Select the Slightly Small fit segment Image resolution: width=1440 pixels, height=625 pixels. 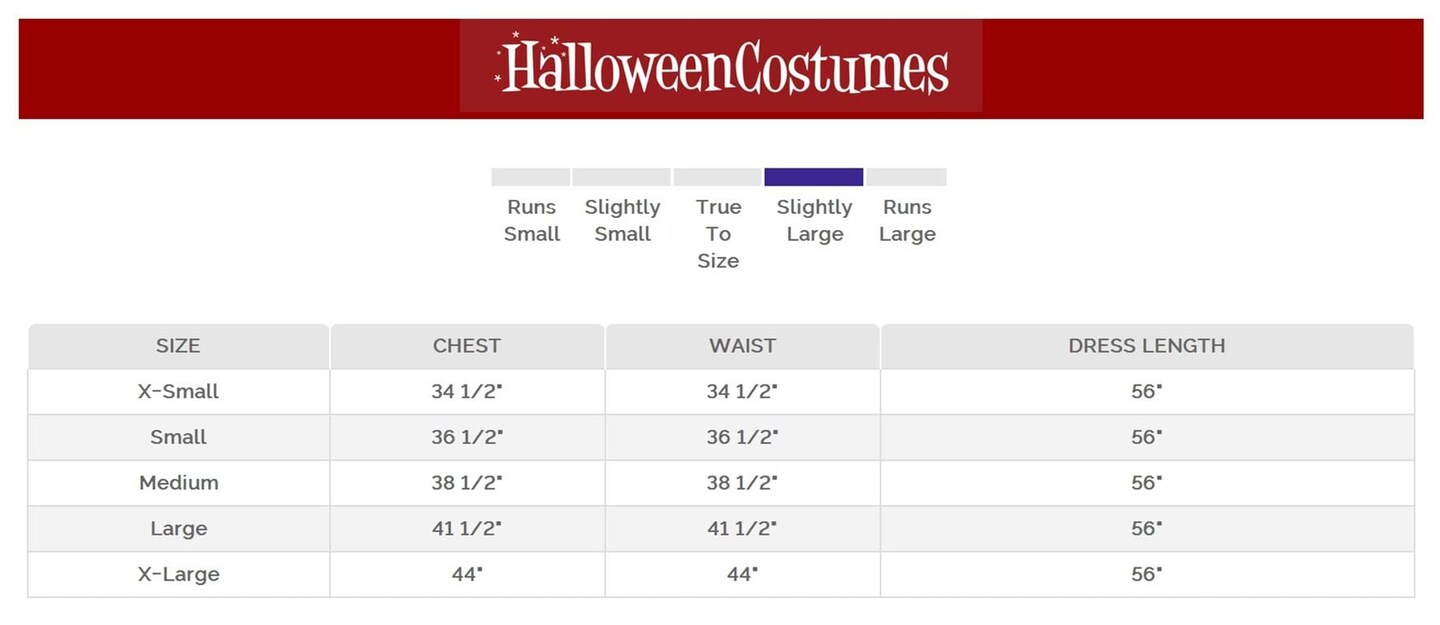click(x=621, y=177)
